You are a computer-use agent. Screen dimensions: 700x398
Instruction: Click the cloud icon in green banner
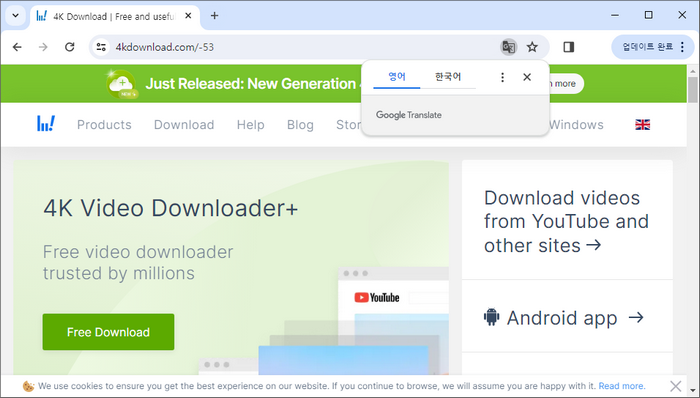pyautogui.click(x=122, y=83)
